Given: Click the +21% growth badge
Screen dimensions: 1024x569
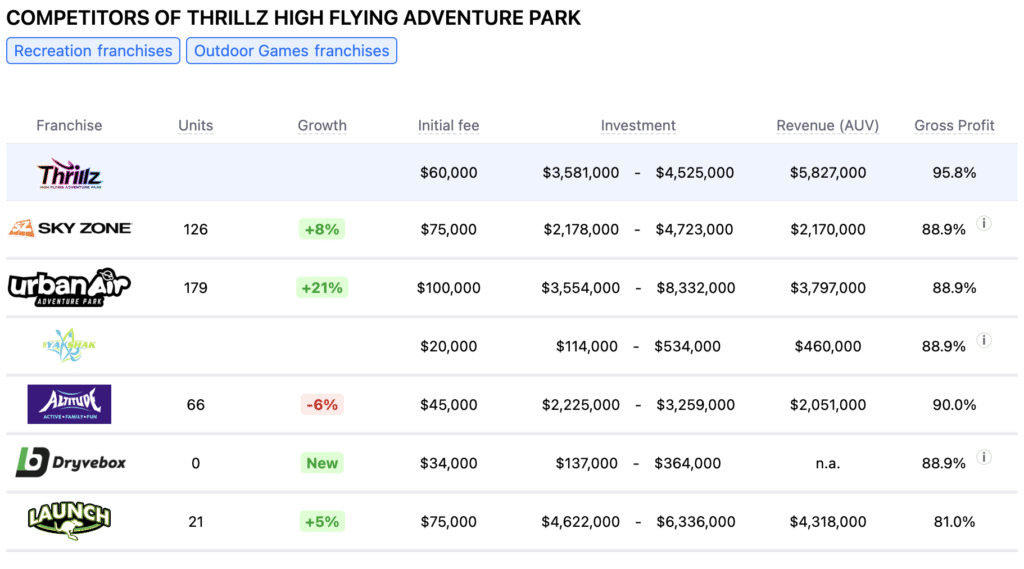Looking at the screenshot, I should [x=322, y=287].
